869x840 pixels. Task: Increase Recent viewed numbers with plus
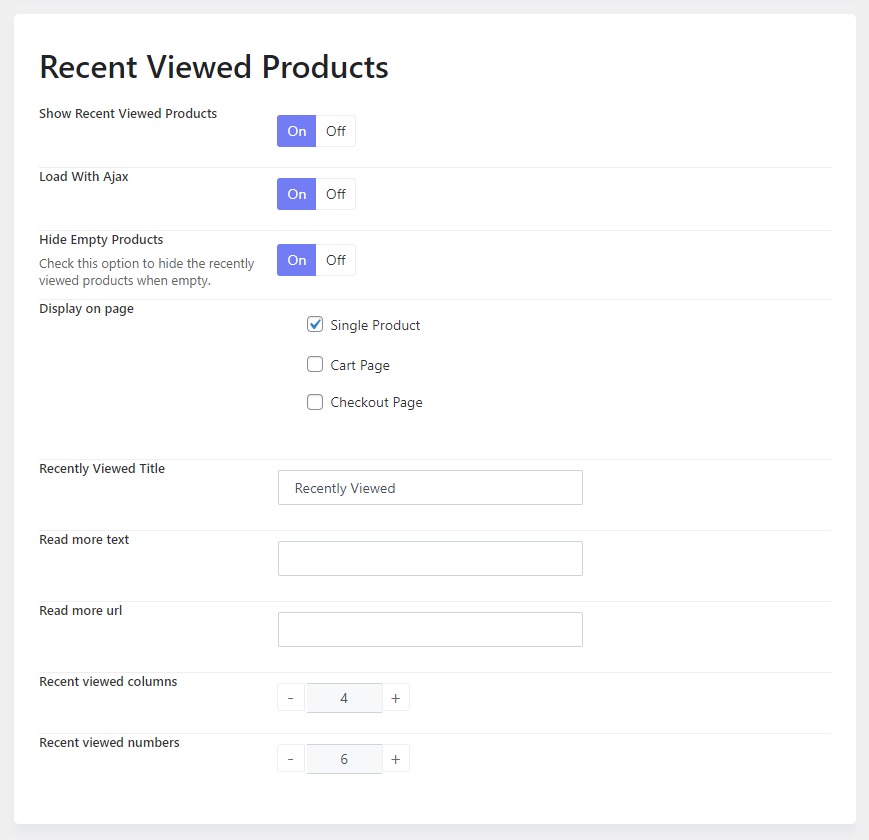click(x=396, y=759)
